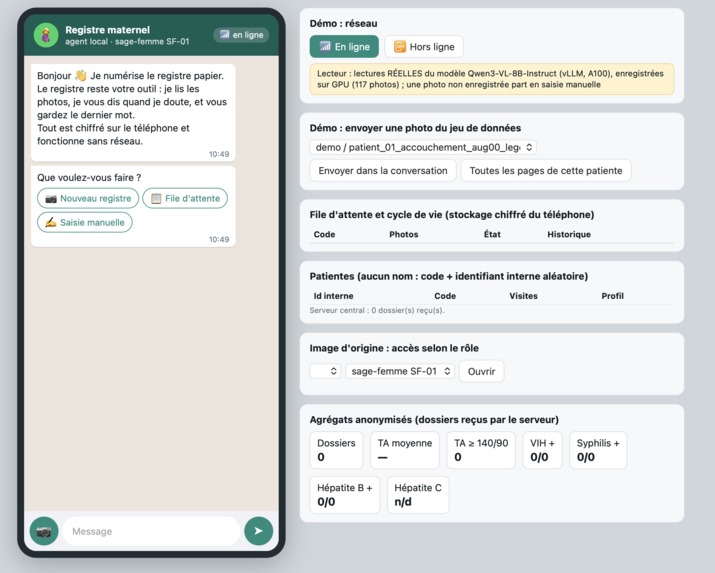
Task: Click the 'en ligne' status badge in header
Action: pos(241,35)
